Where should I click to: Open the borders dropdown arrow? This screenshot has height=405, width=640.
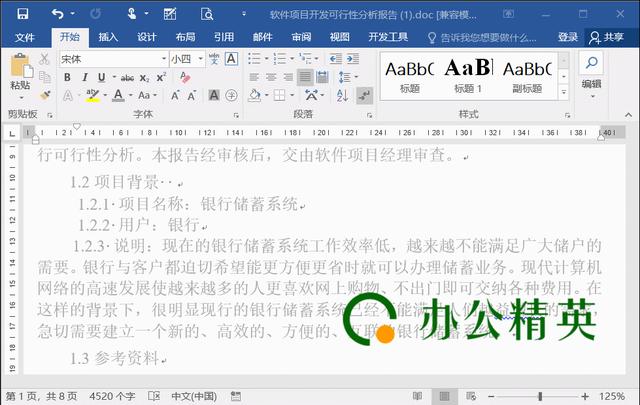pyautogui.click(x=292, y=96)
